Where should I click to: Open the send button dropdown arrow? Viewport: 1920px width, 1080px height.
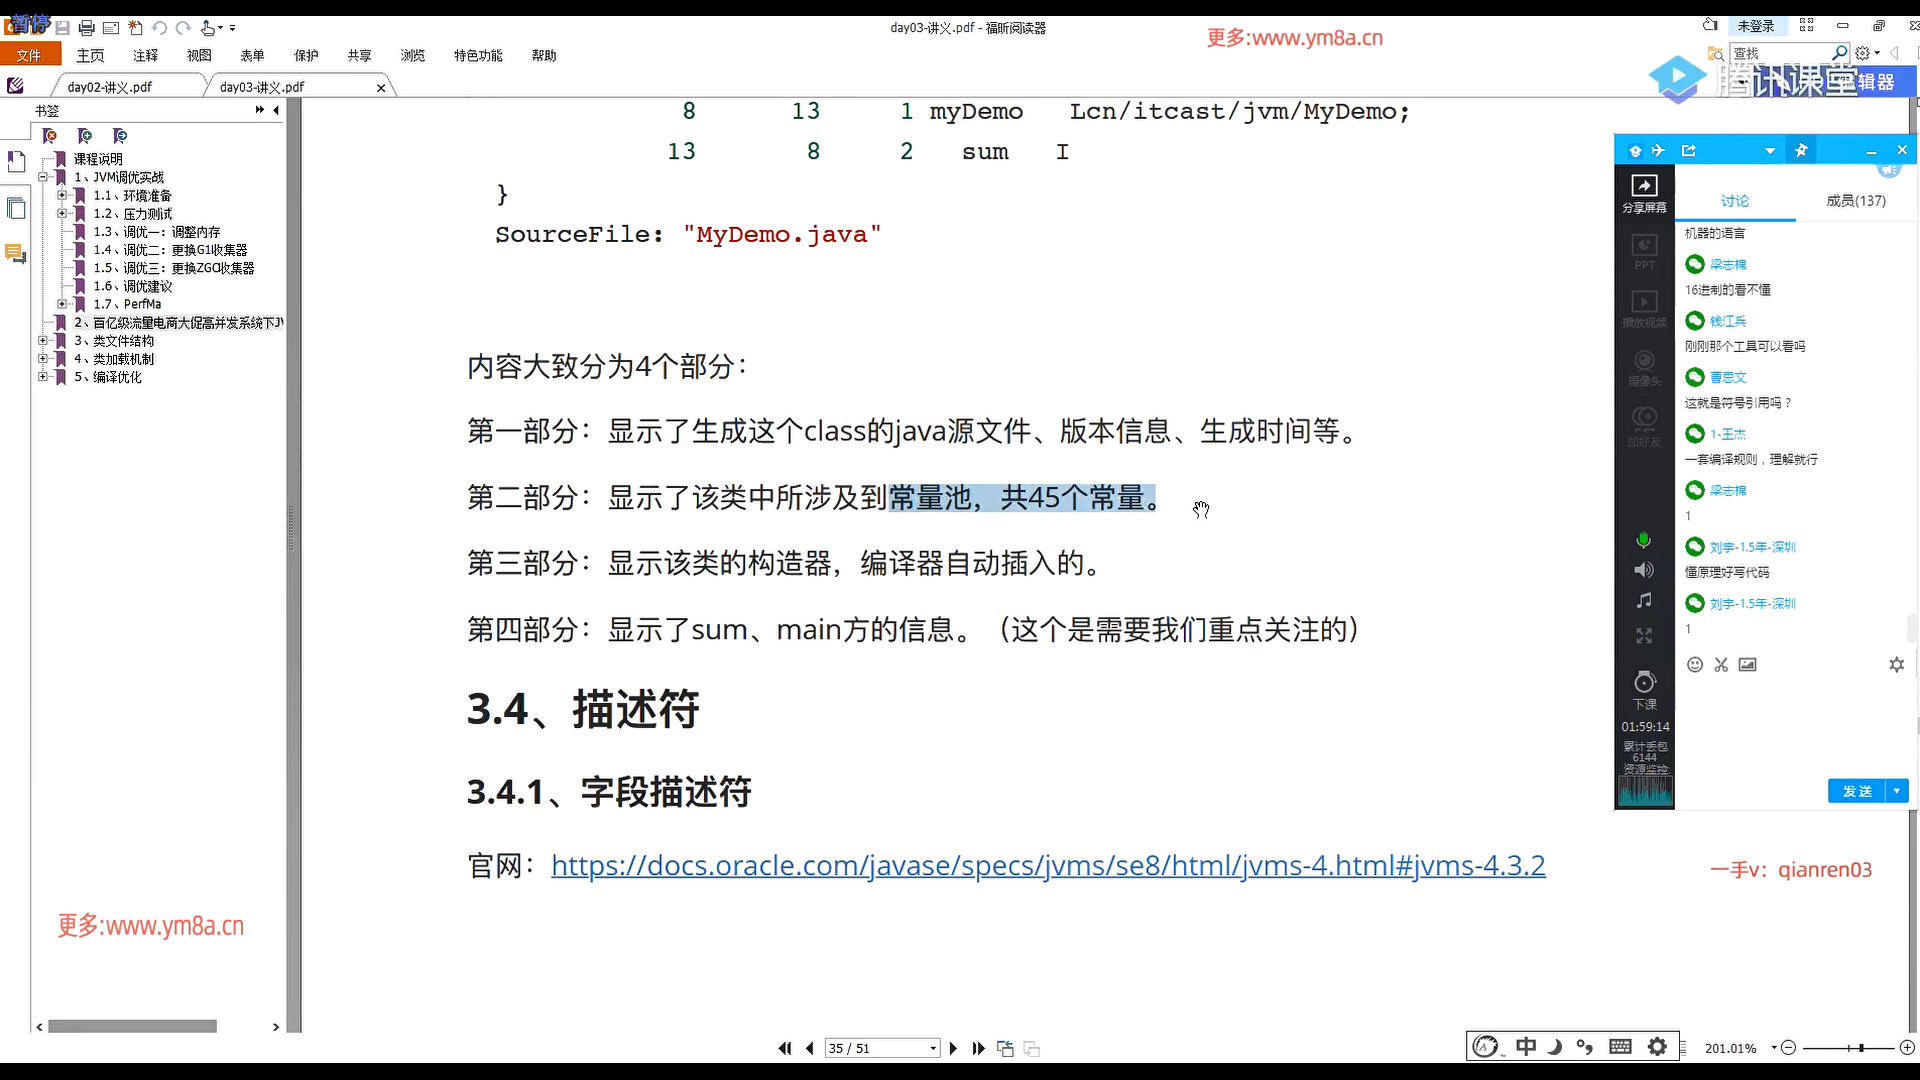pyautogui.click(x=1897, y=791)
